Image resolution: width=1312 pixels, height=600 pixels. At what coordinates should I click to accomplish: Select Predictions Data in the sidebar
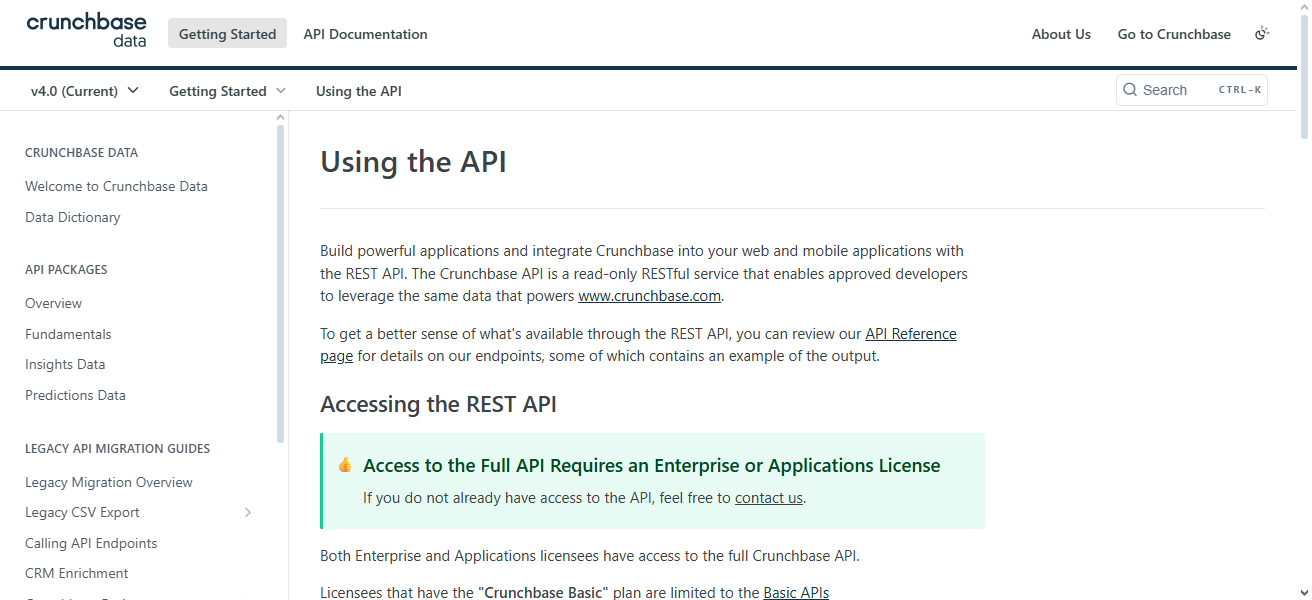tap(75, 395)
